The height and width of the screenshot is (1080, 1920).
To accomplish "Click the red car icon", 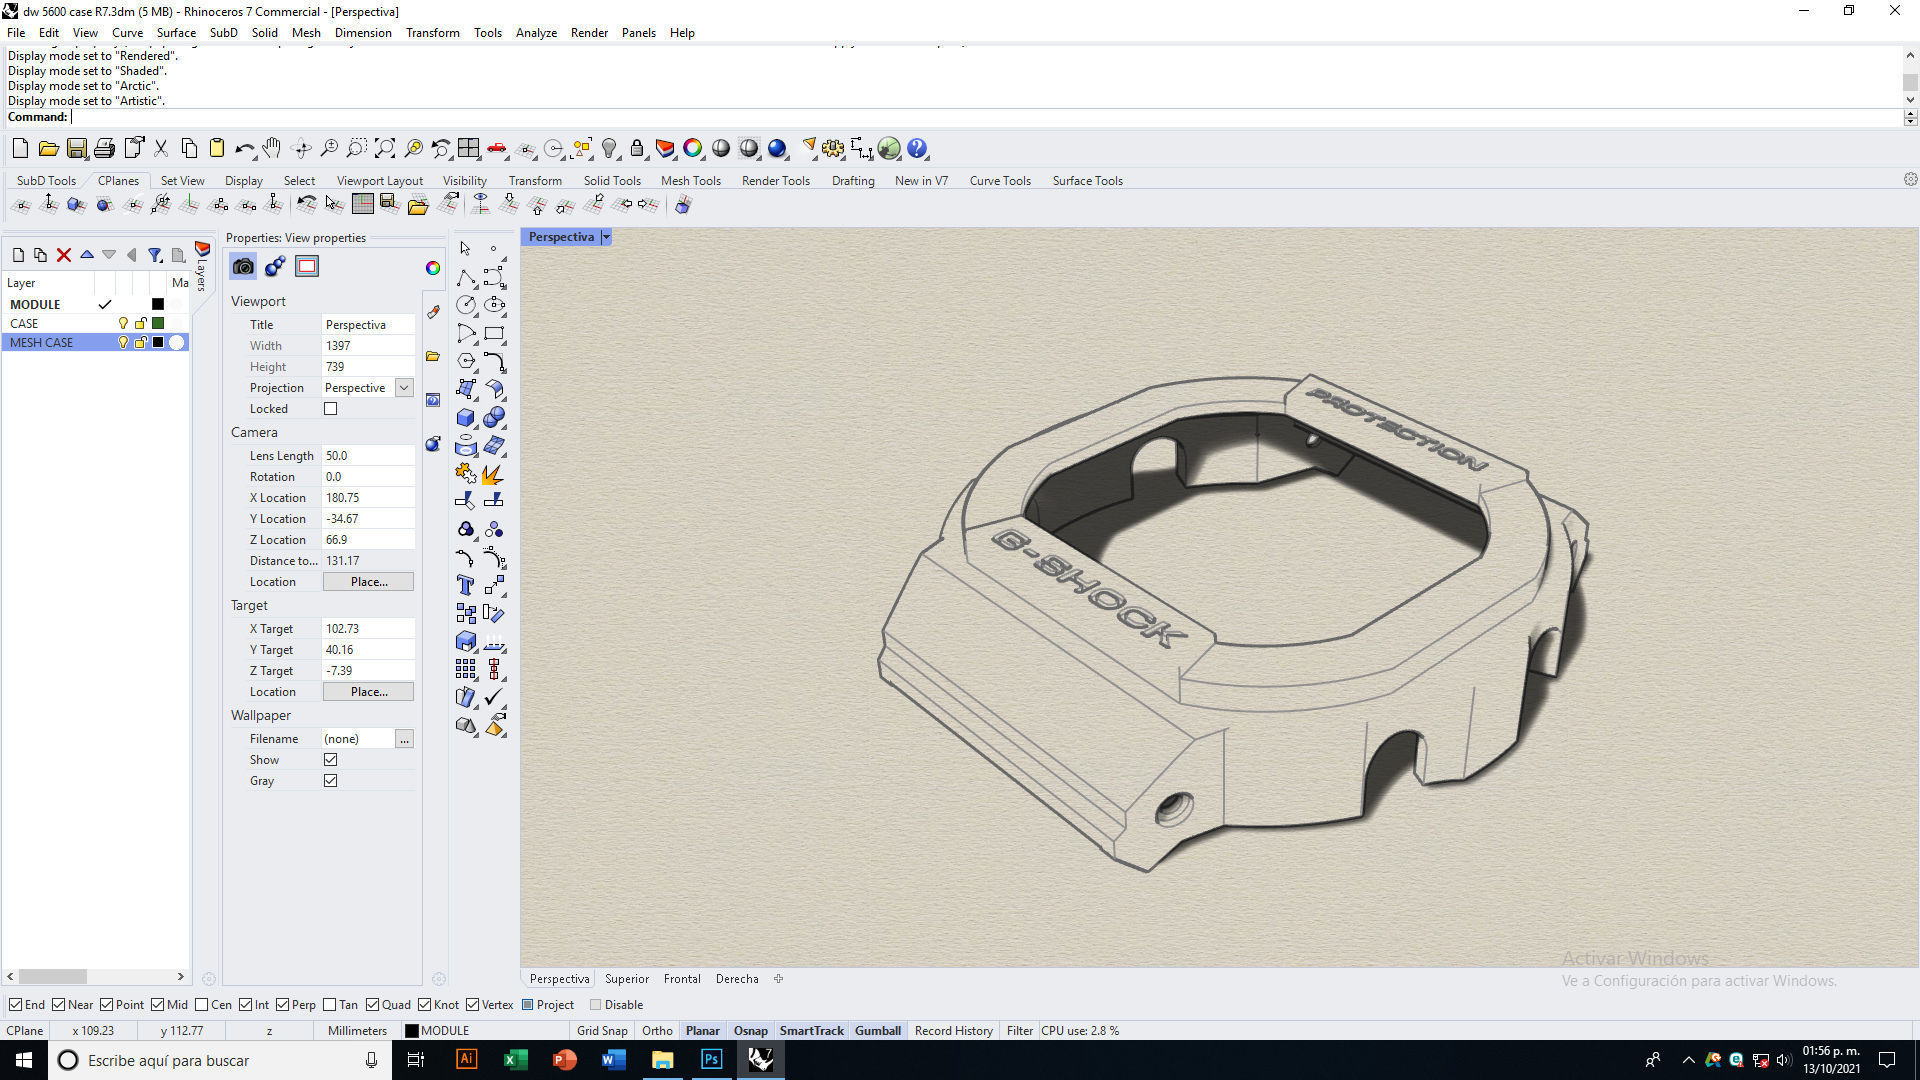I will click(497, 149).
